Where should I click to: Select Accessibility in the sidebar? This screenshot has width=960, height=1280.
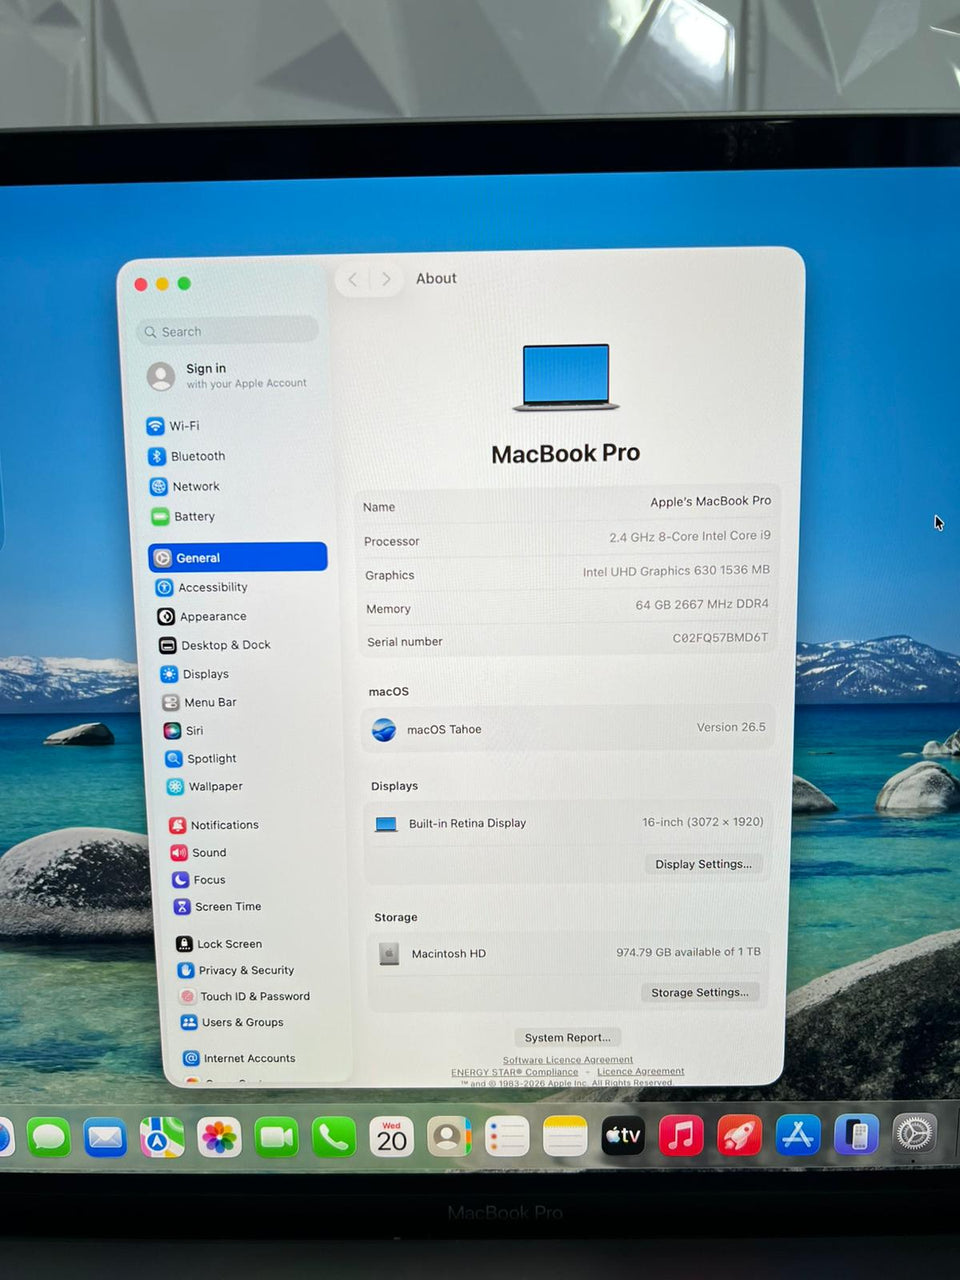201,588
